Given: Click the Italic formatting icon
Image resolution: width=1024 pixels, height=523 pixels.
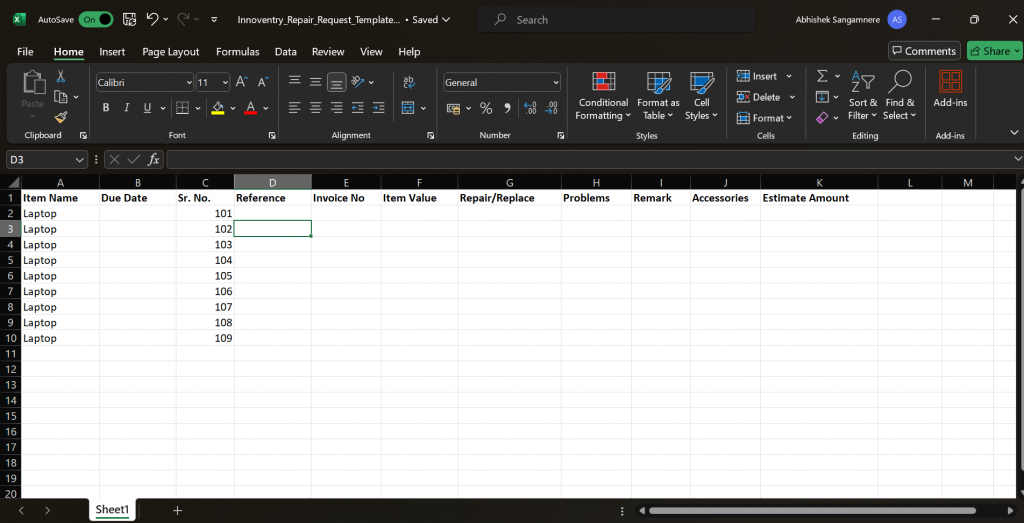Looking at the screenshot, I should tap(127, 108).
